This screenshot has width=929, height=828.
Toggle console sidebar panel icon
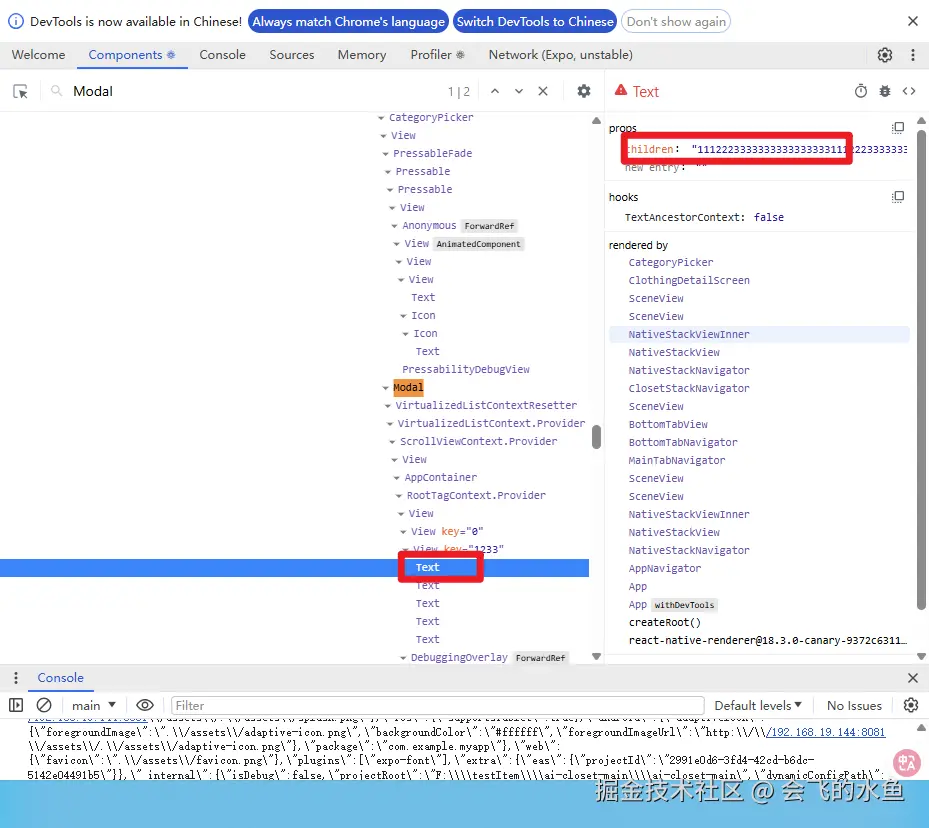point(16,705)
